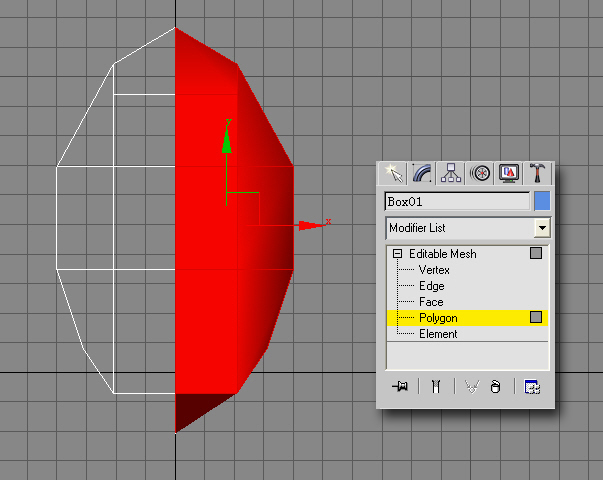Open the Motion panel tab
Viewport: 603px width, 480px height.
(x=480, y=173)
